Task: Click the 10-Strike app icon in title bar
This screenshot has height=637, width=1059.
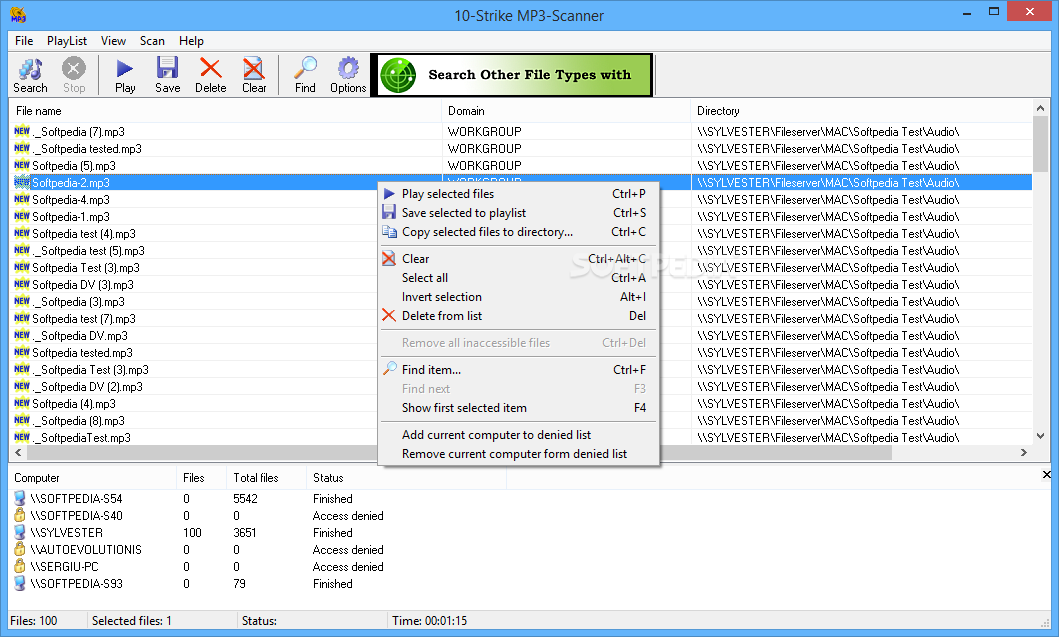Action: tap(18, 15)
